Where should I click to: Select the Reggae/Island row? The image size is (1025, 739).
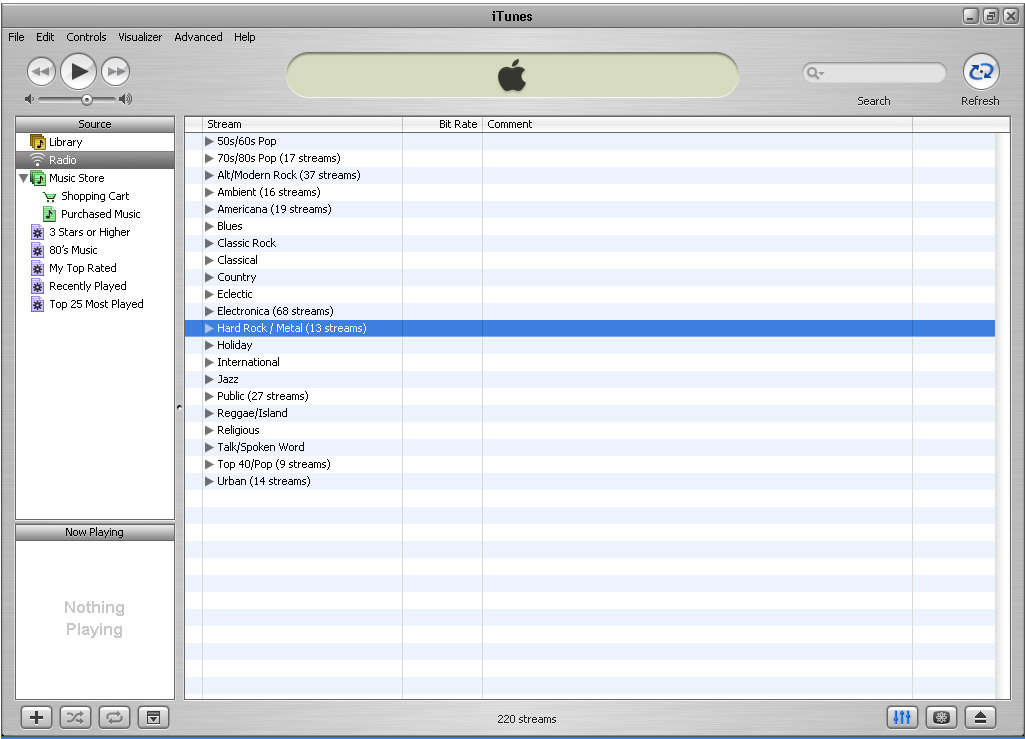coord(590,413)
